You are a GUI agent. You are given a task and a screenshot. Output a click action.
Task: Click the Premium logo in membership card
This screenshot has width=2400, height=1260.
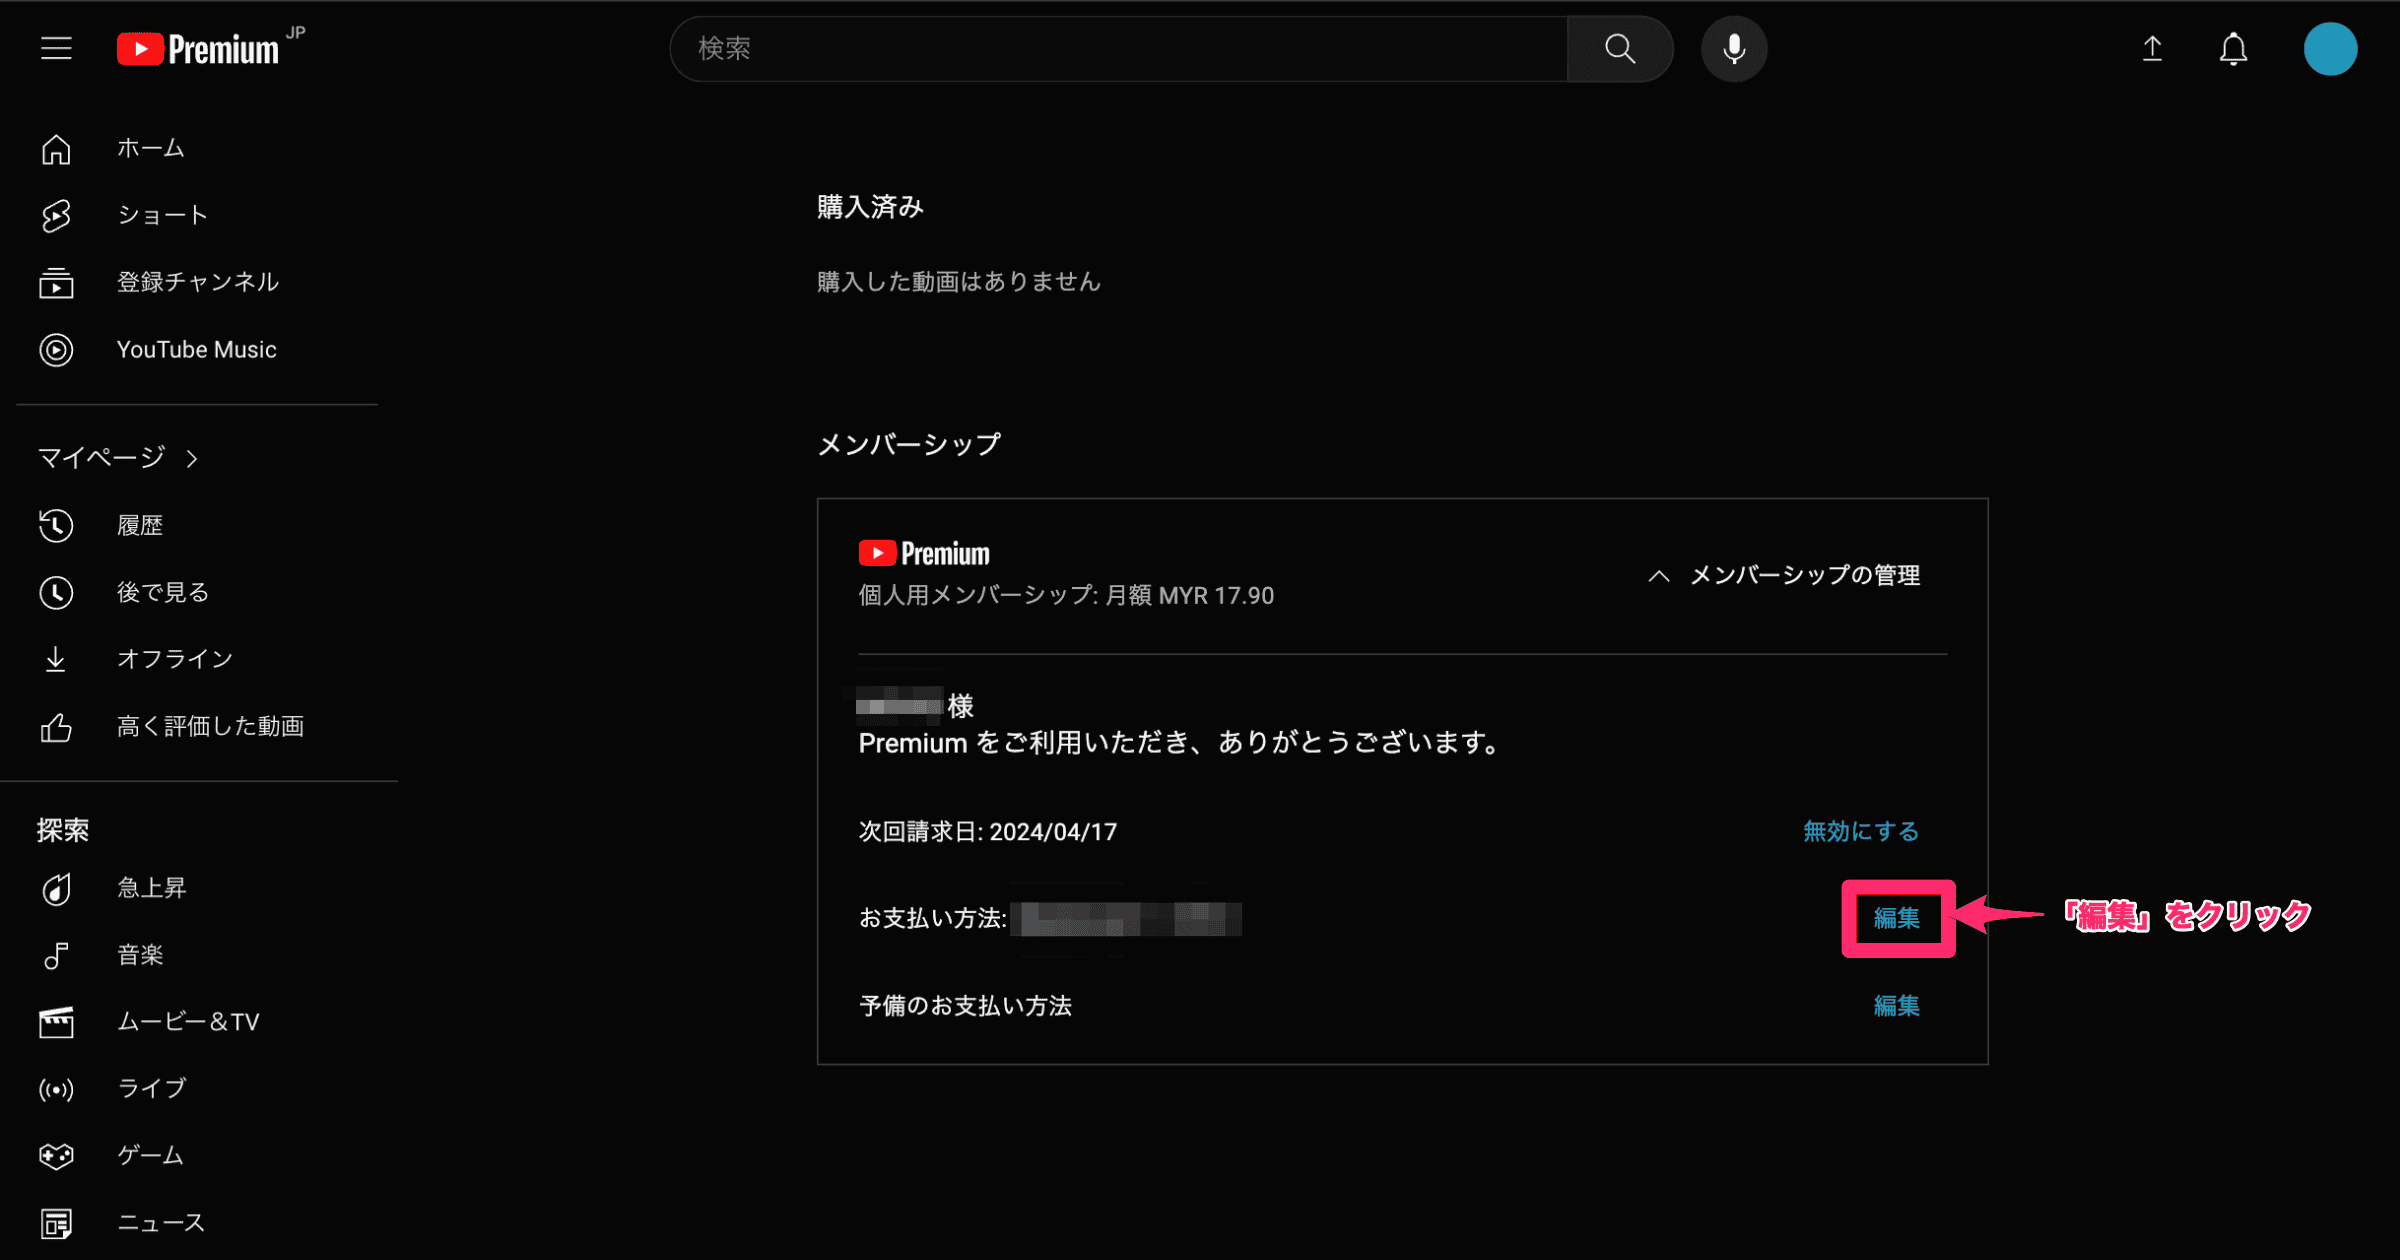(x=924, y=553)
